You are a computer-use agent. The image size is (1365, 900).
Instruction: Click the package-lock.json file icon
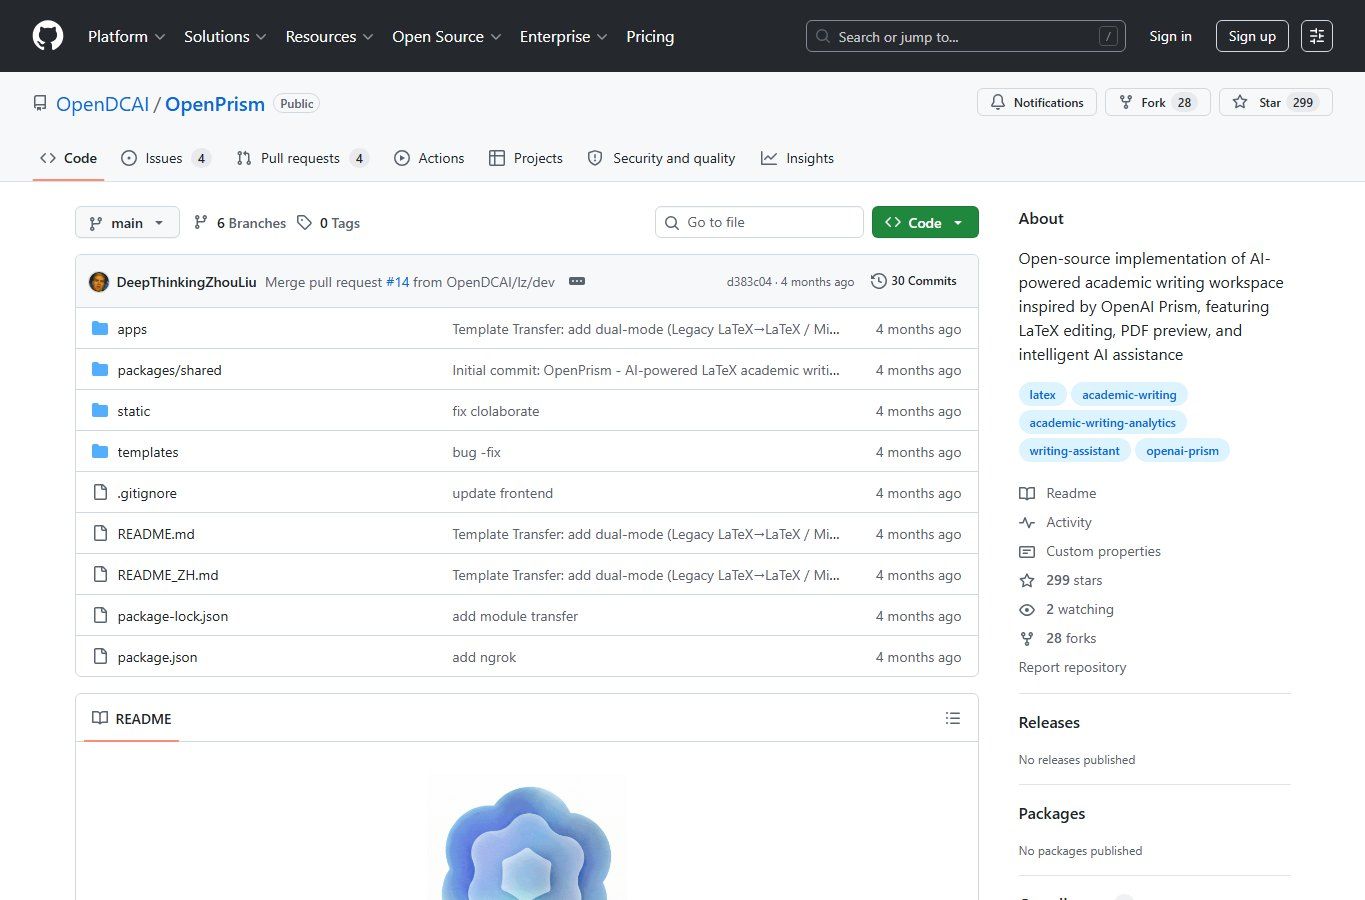(x=100, y=615)
